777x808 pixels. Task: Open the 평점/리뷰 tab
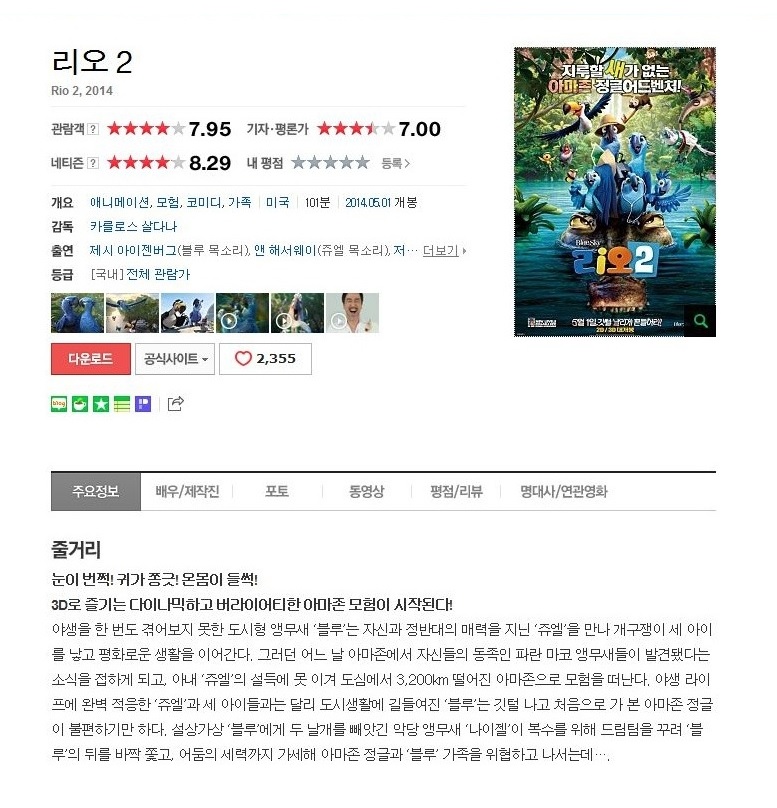point(457,492)
